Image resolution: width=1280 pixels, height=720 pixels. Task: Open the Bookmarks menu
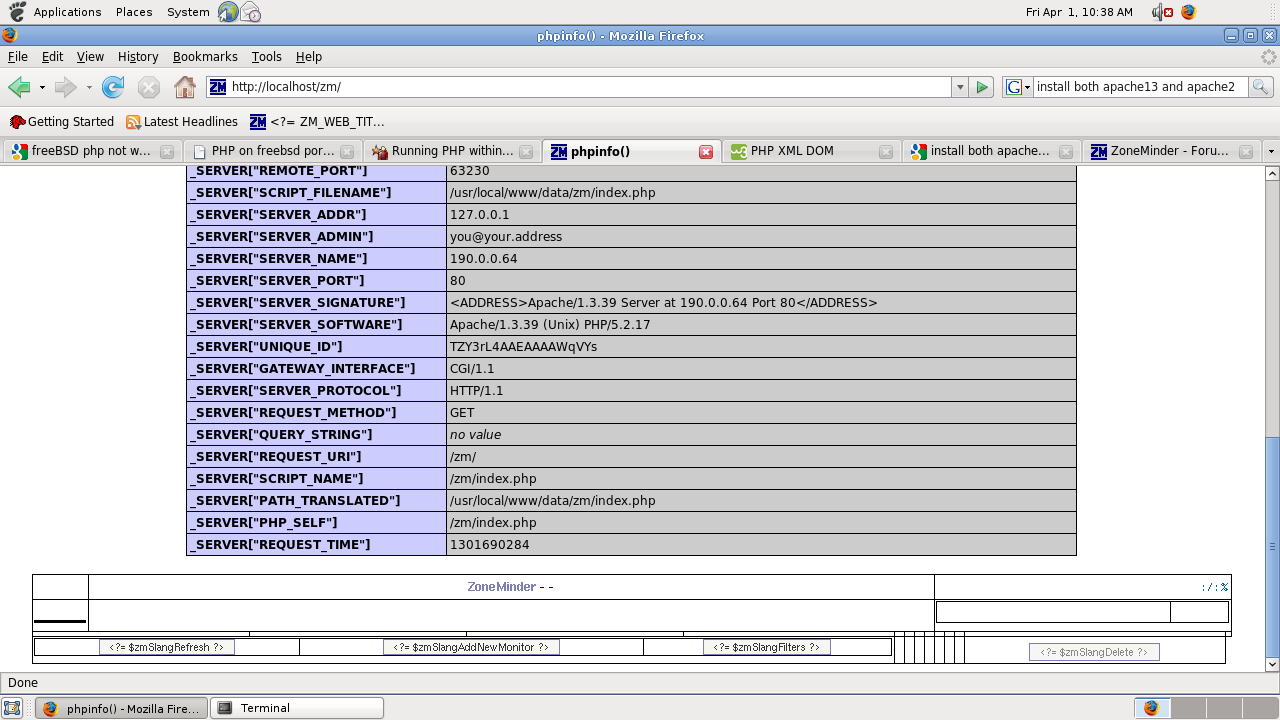click(205, 57)
